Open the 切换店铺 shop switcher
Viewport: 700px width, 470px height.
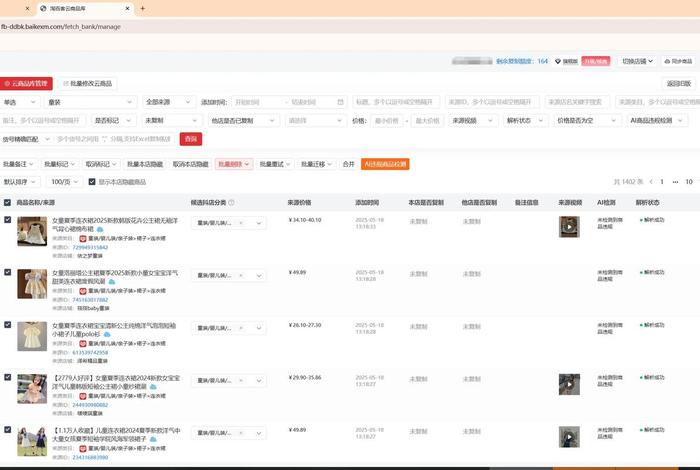pyautogui.click(x=638, y=61)
